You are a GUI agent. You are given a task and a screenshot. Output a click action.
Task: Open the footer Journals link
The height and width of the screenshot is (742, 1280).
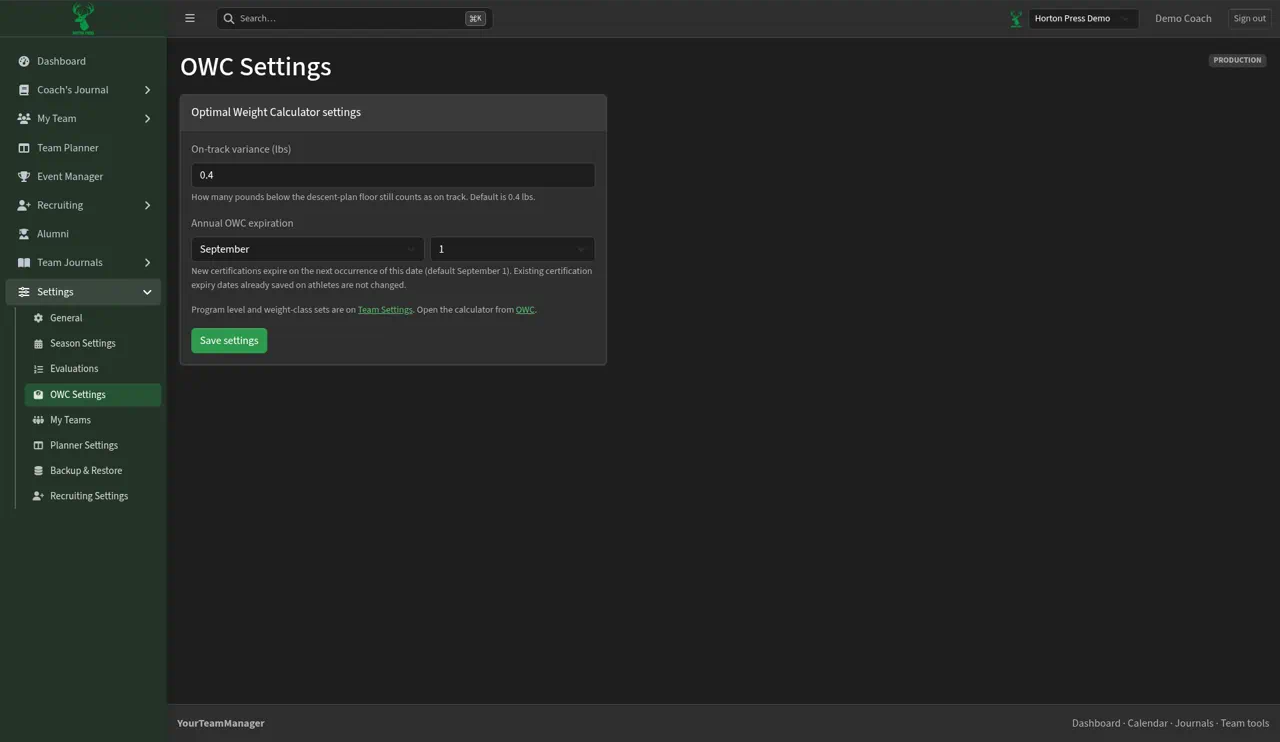(1194, 723)
